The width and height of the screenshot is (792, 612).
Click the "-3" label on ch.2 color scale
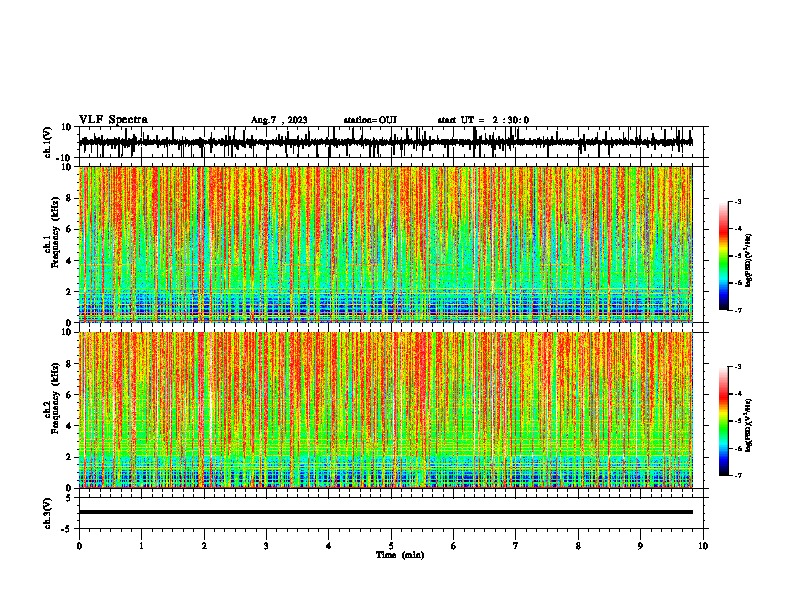tap(737, 367)
